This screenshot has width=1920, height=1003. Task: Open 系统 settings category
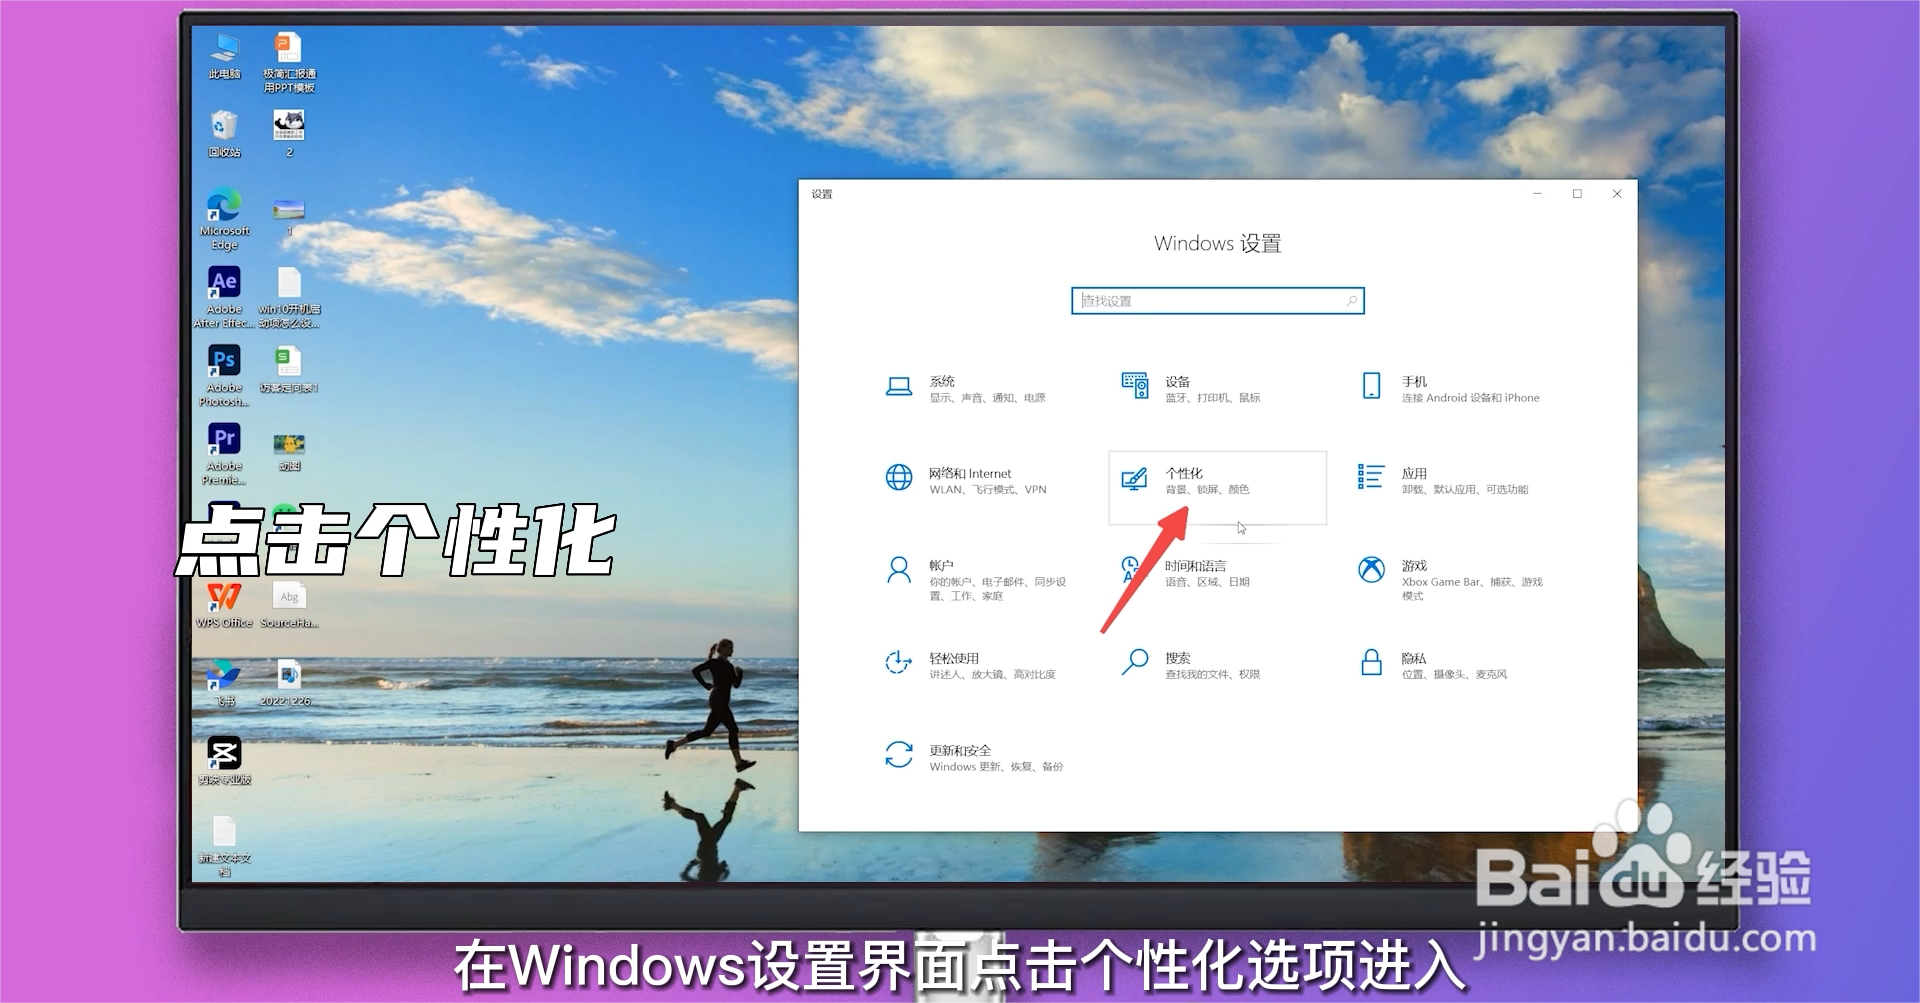(x=966, y=388)
